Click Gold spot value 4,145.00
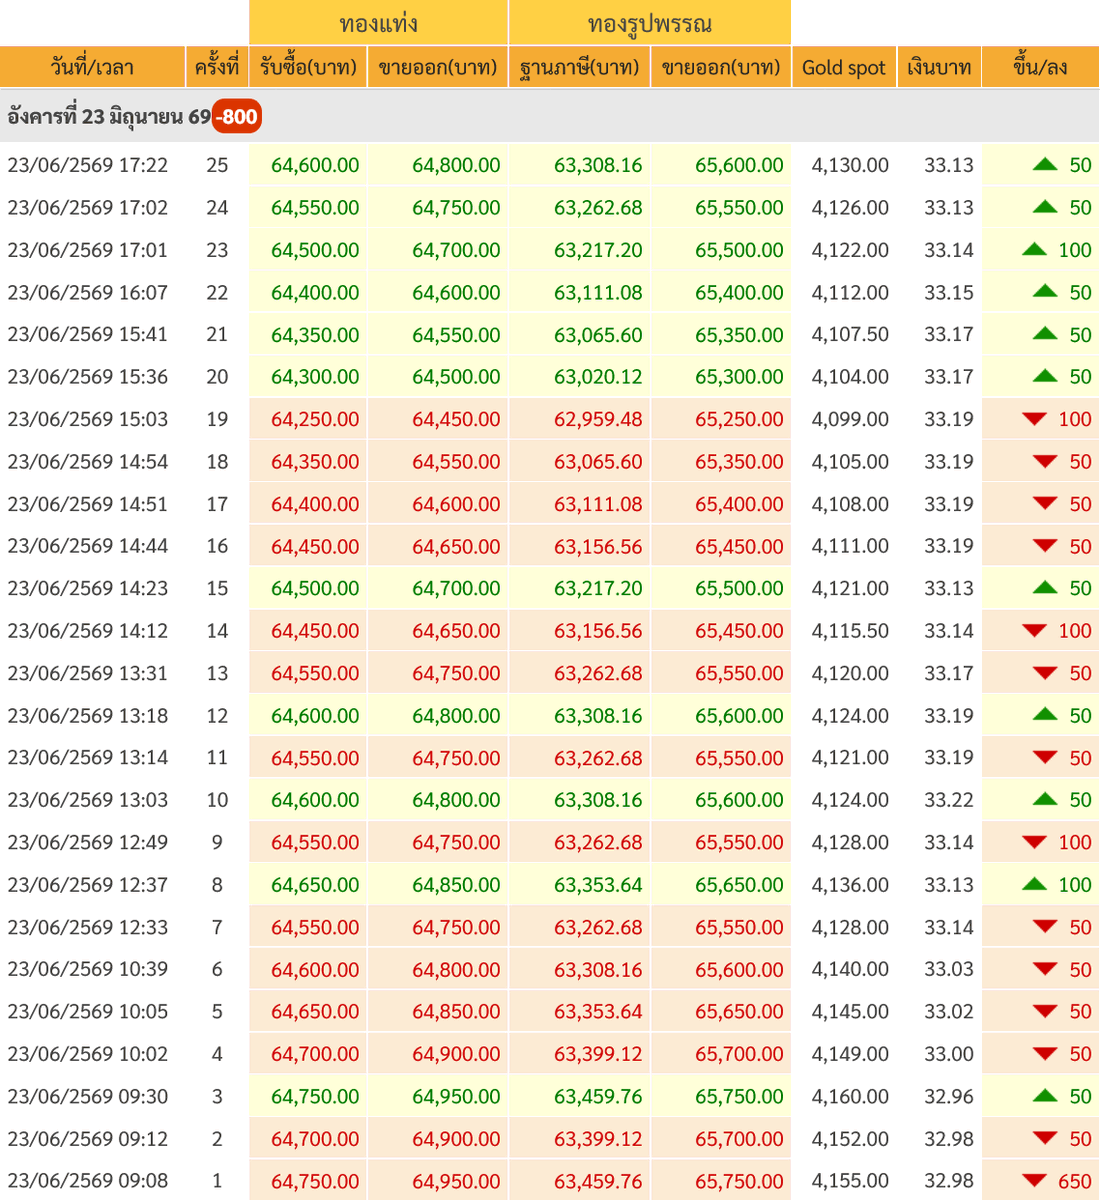1100x1200 pixels. point(850,1011)
